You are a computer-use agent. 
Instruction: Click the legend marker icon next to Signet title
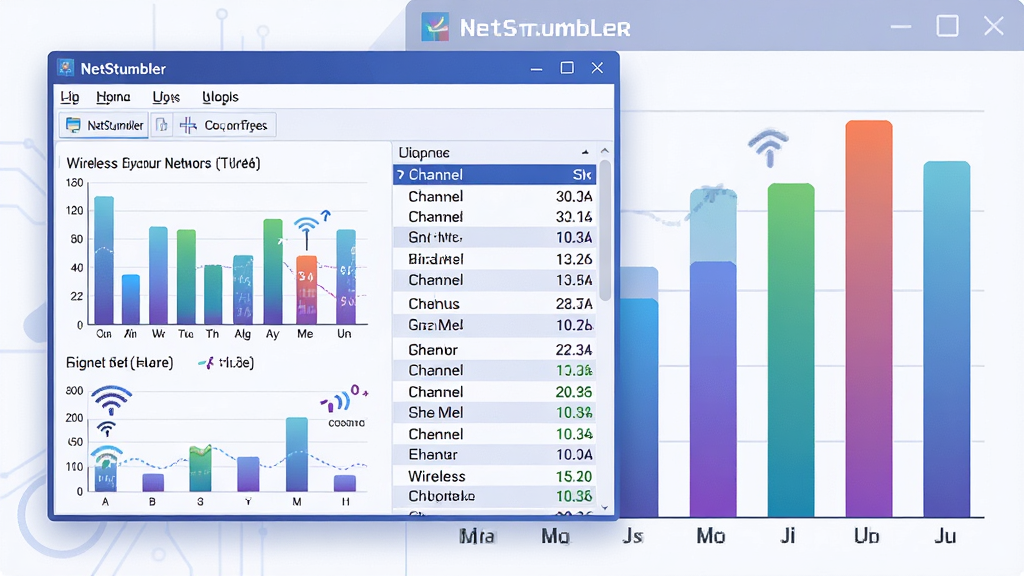206,362
